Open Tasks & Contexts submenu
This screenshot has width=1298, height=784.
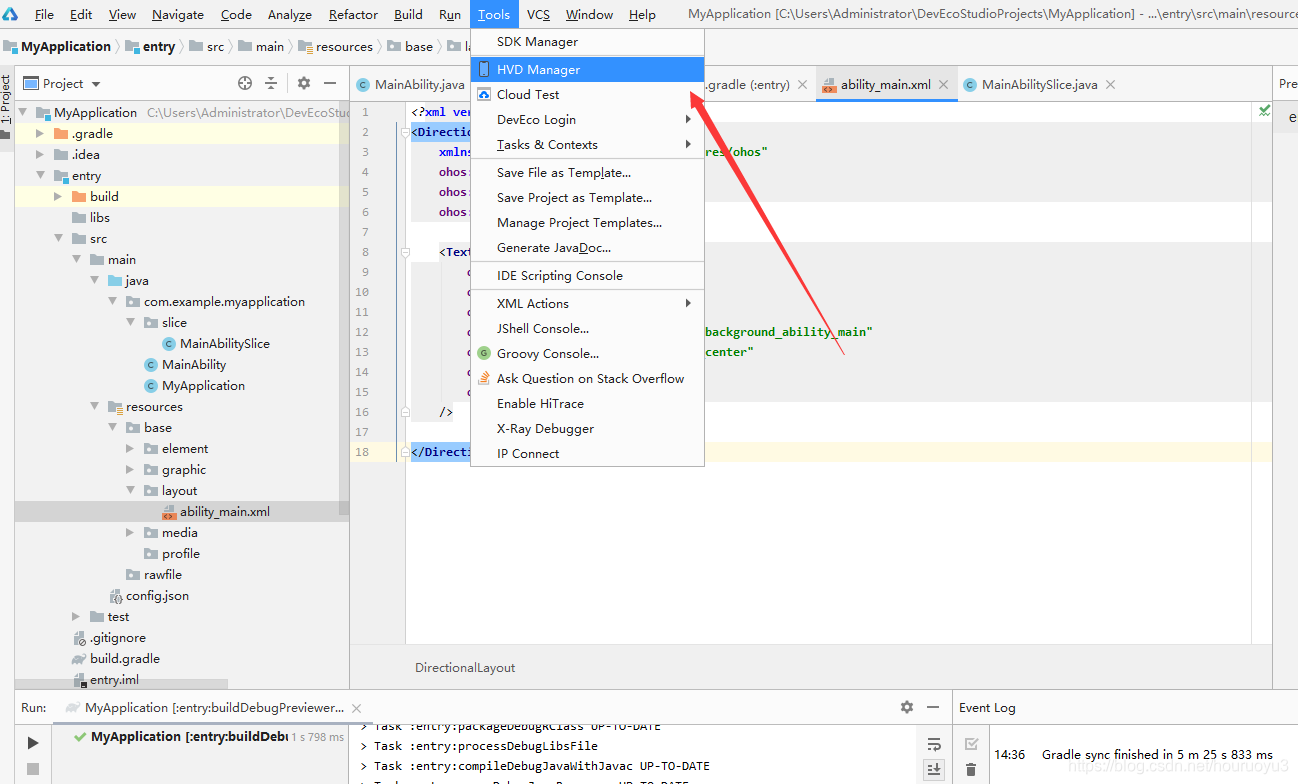[587, 144]
